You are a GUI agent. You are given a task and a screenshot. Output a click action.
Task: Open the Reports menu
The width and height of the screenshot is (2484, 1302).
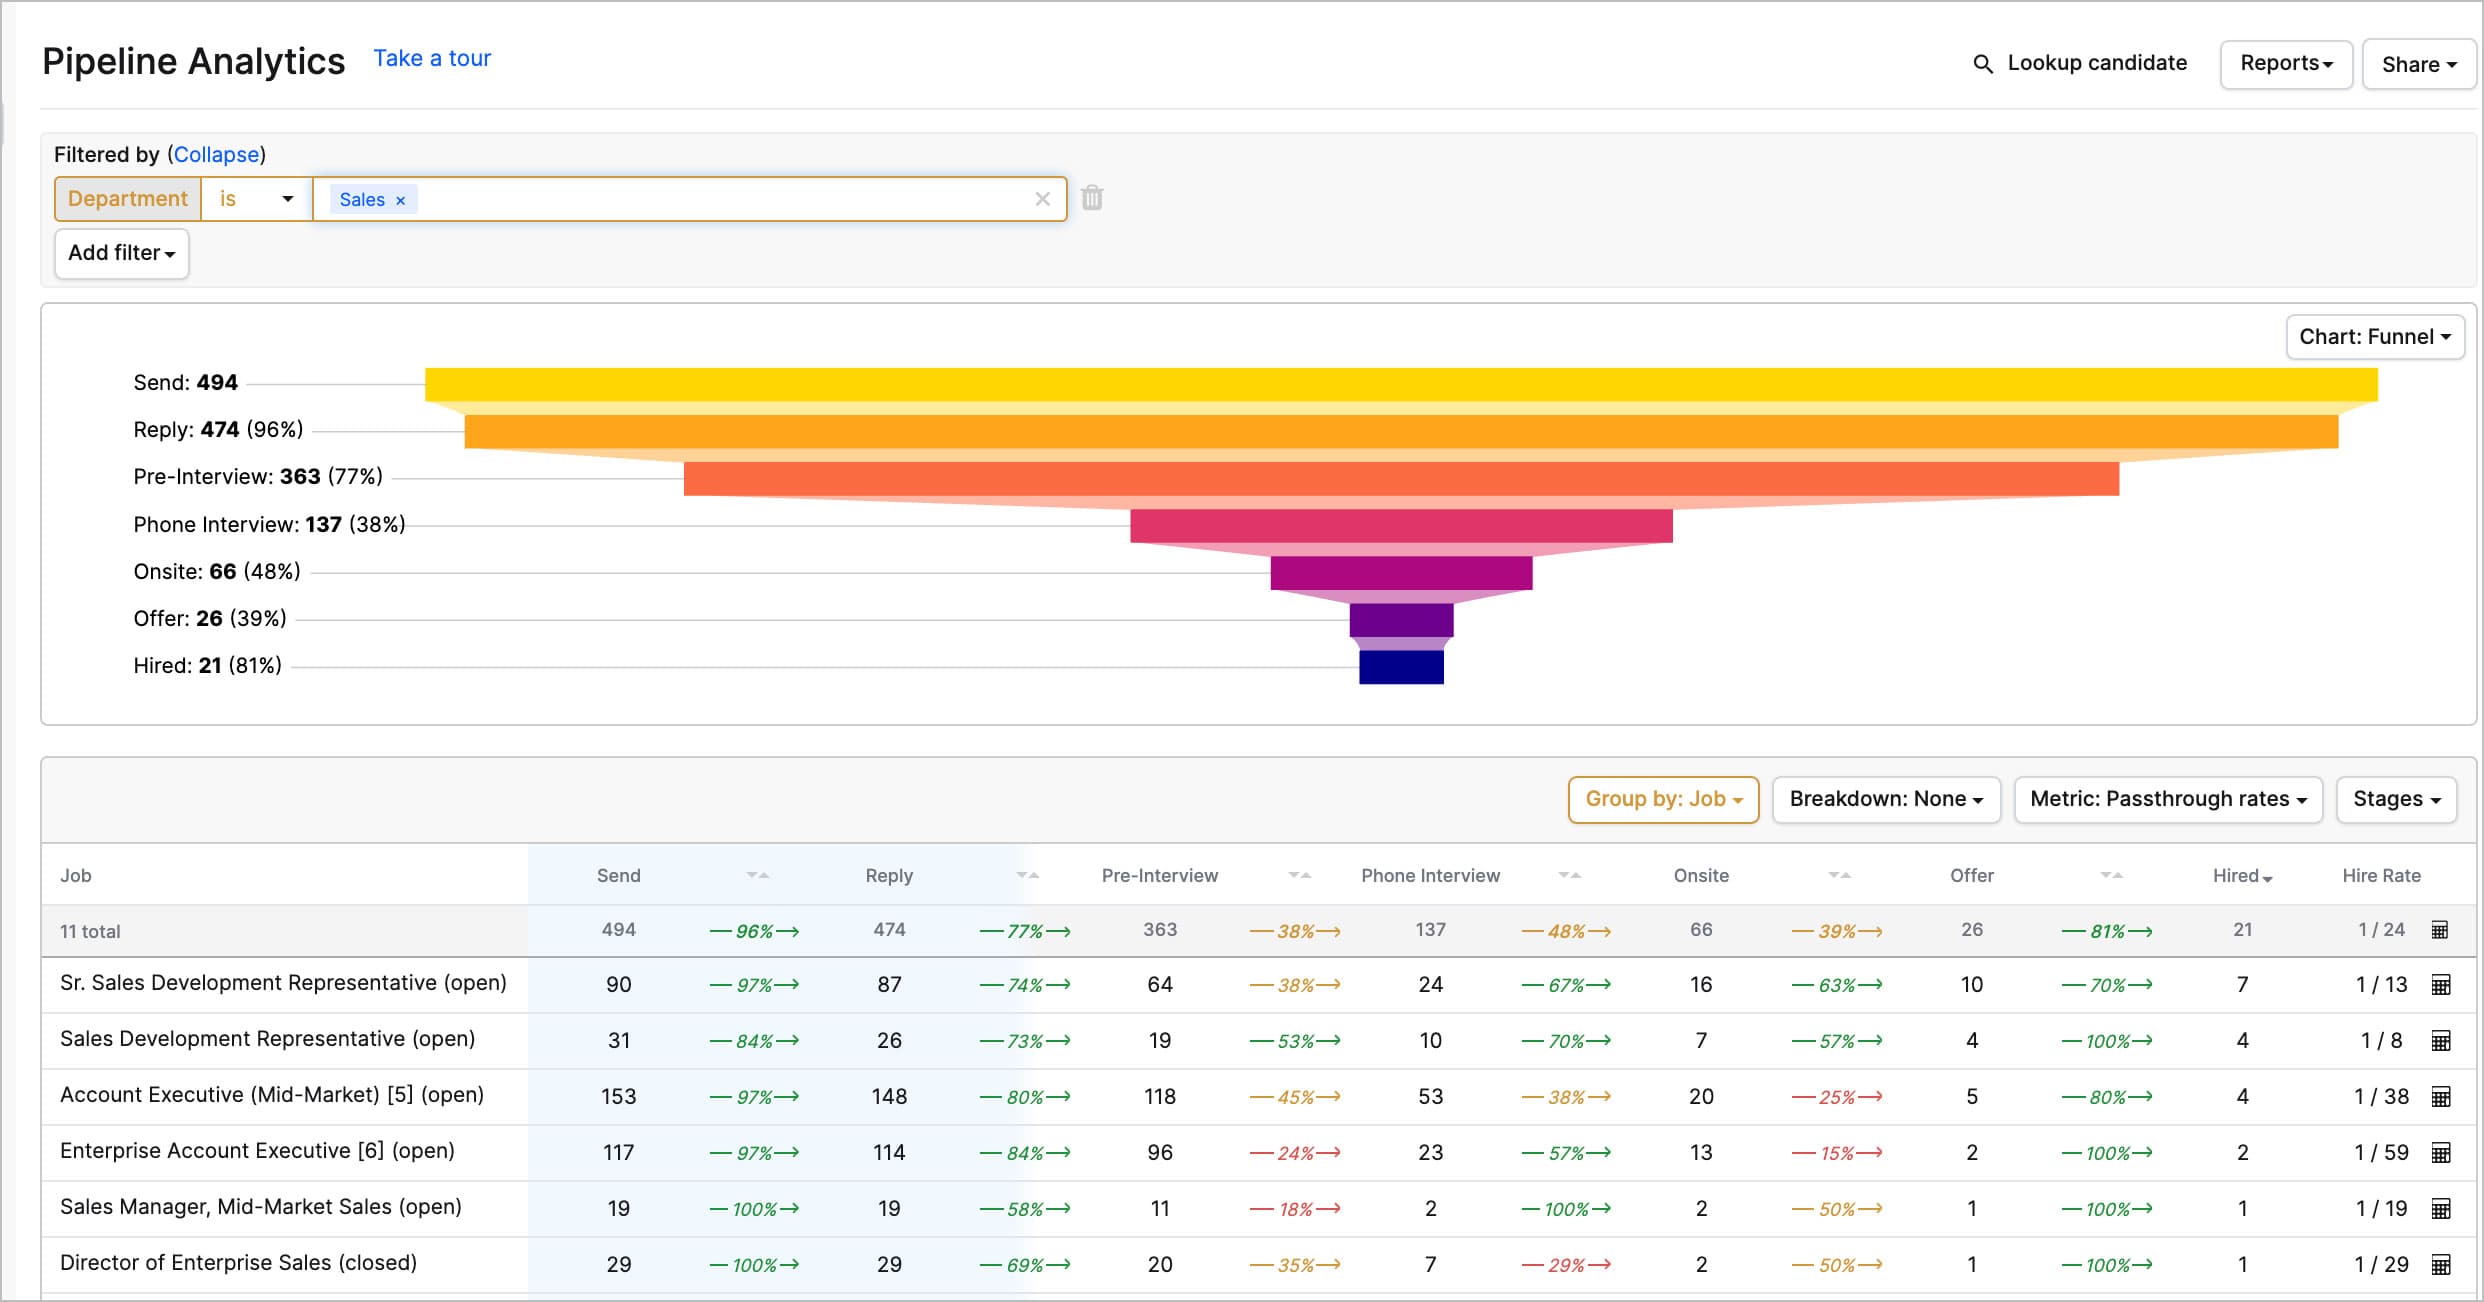(x=2286, y=63)
